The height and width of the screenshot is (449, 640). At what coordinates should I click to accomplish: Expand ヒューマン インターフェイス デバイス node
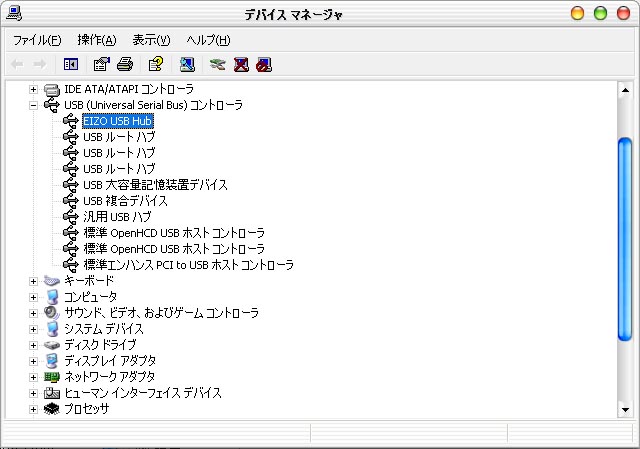(x=33, y=393)
